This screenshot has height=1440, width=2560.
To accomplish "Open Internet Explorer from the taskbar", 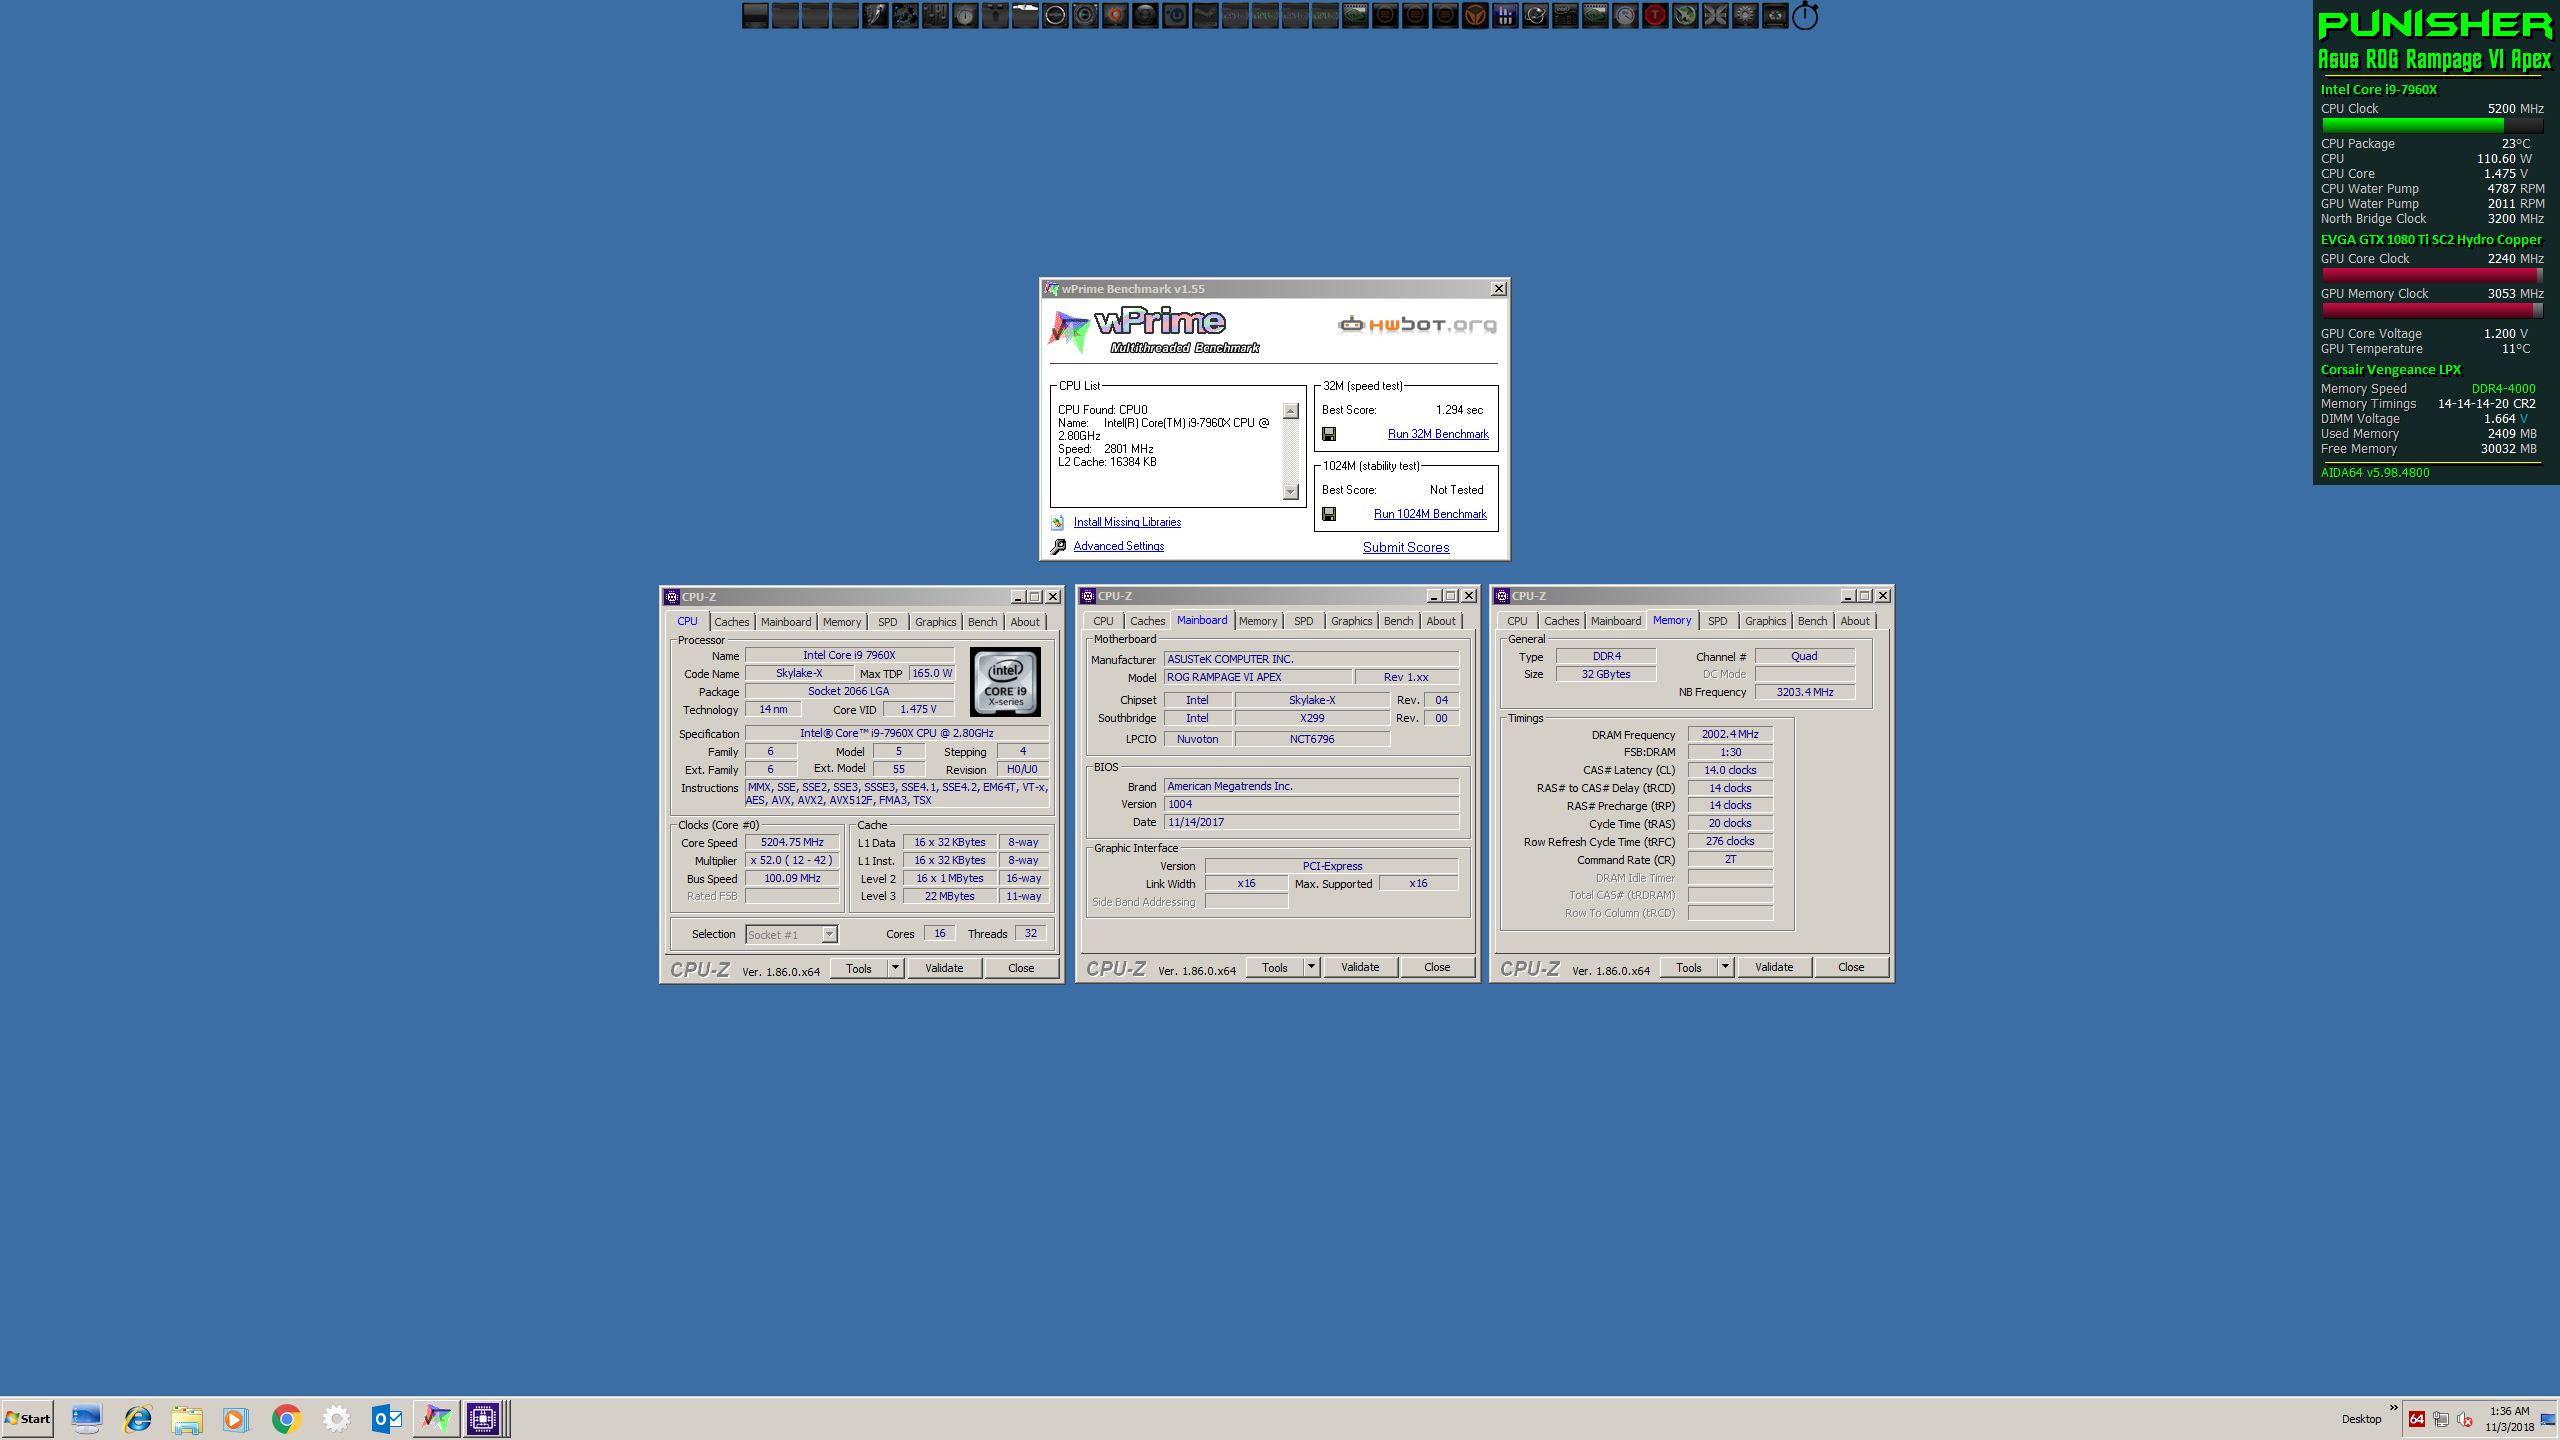I will (x=137, y=1418).
